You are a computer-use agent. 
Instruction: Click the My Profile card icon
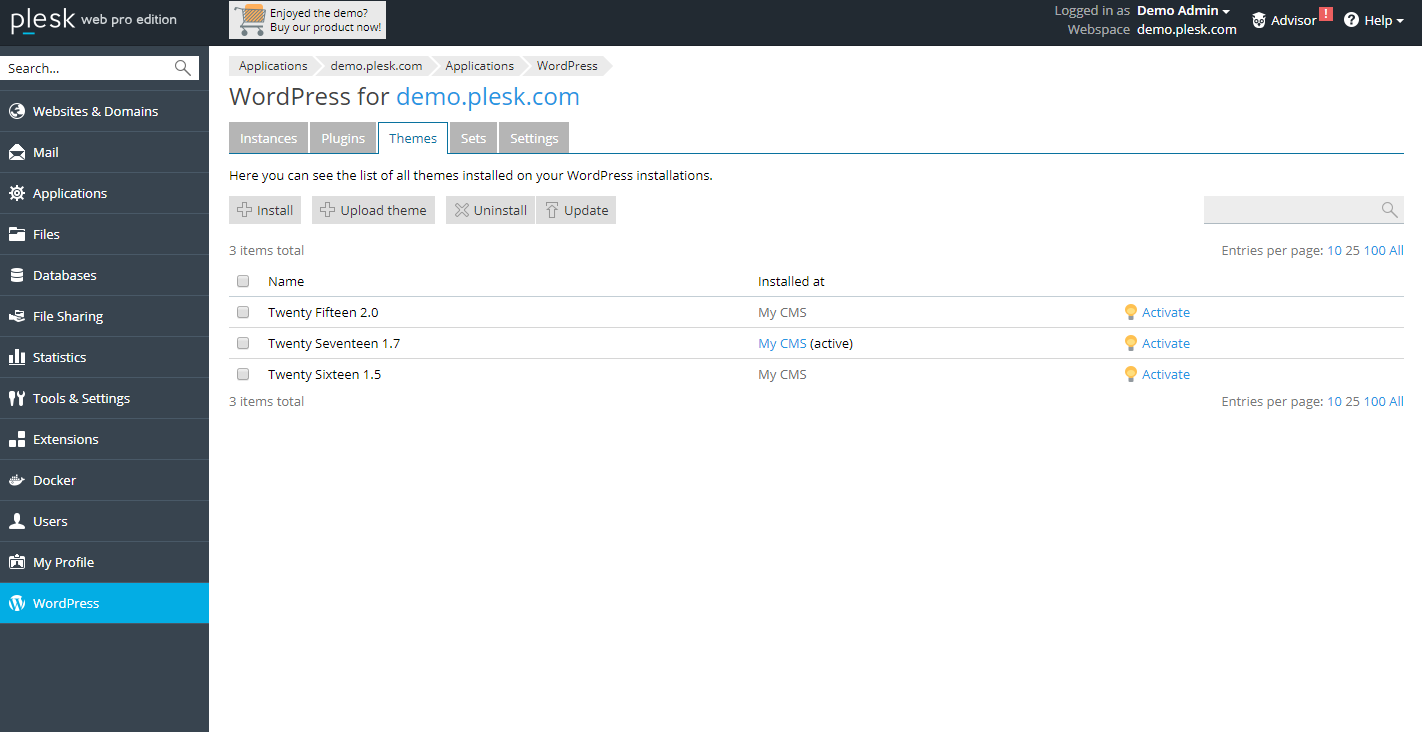[x=17, y=562]
